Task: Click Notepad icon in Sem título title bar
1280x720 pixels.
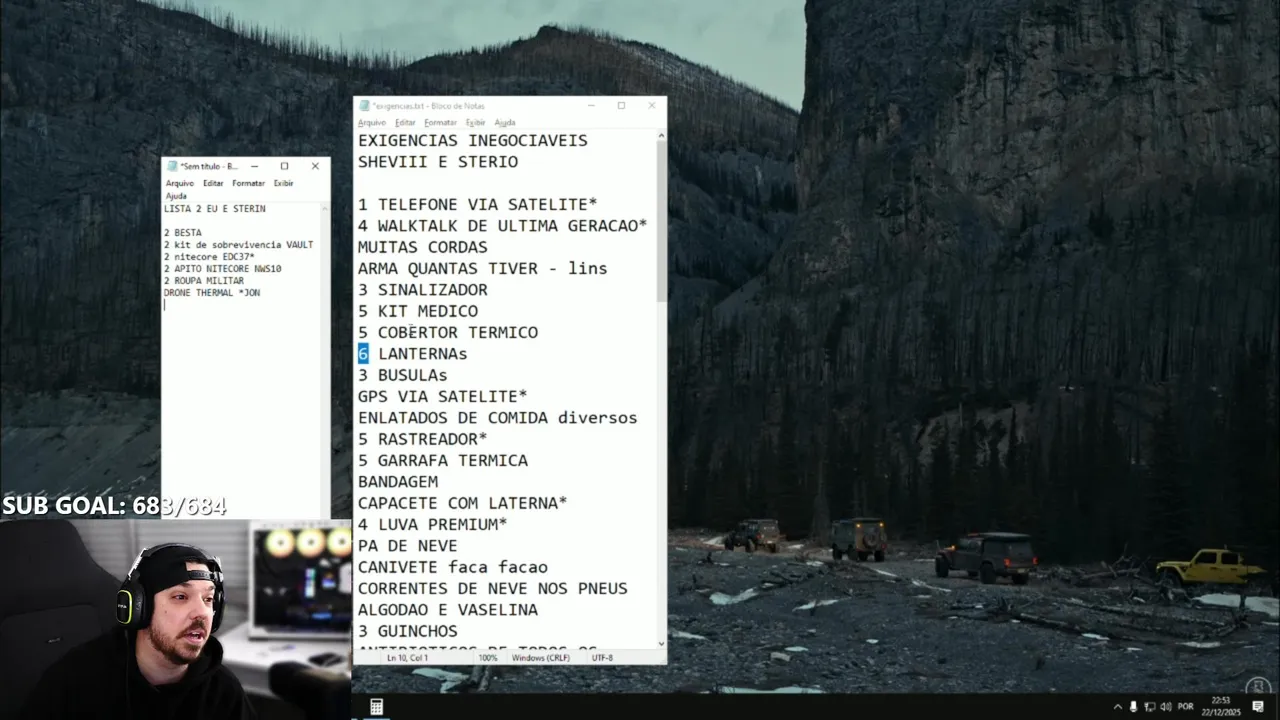Action: pos(173,166)
